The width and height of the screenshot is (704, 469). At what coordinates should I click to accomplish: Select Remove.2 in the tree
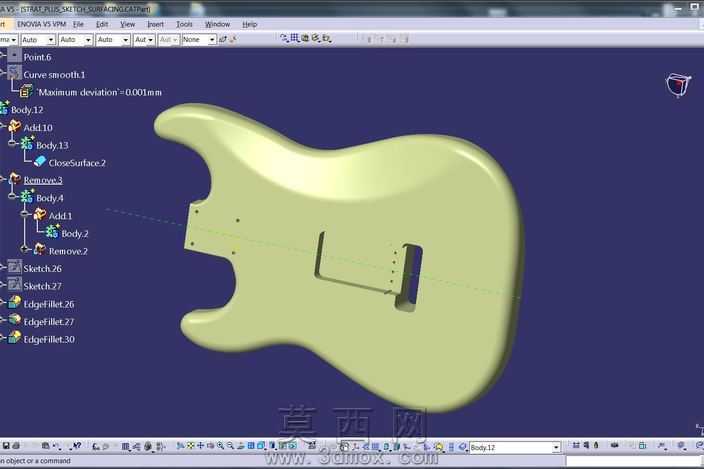click(68, 251)
